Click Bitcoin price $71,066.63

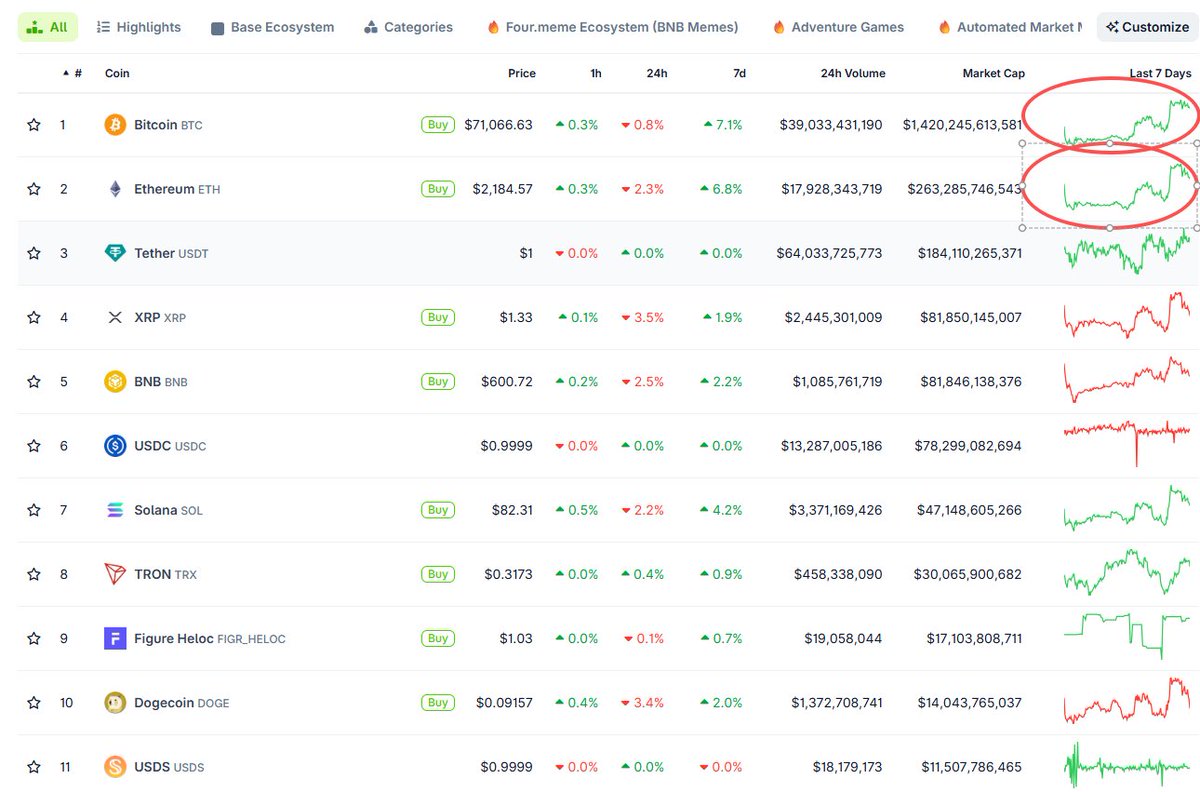pos(498,125)
